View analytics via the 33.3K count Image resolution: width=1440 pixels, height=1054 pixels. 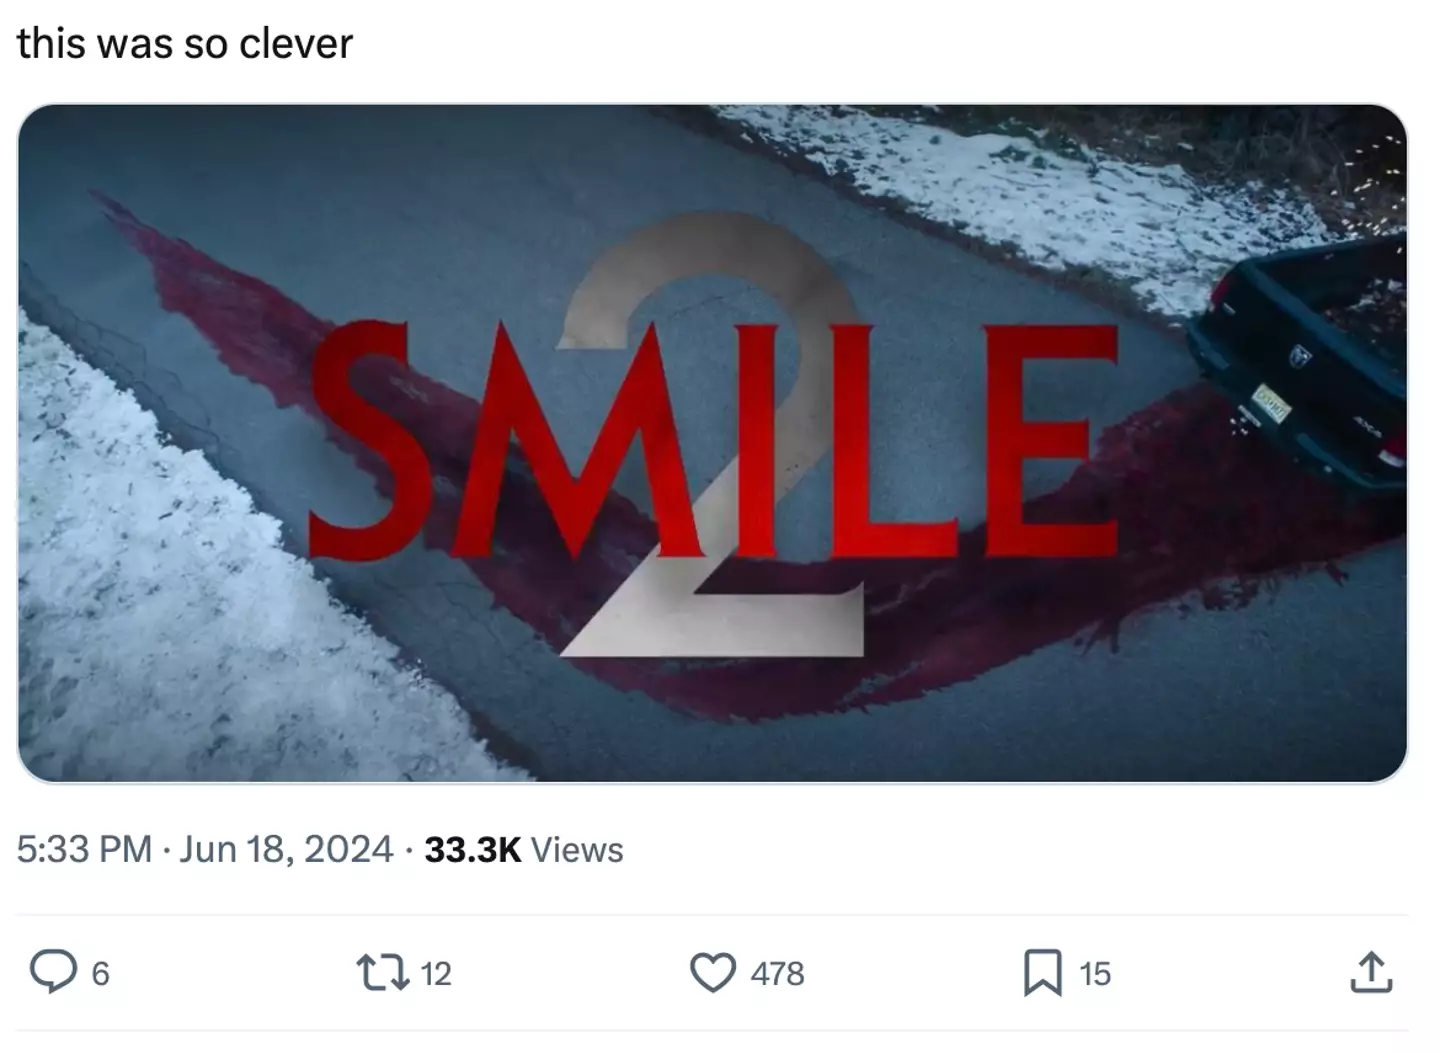click(472, 849)
